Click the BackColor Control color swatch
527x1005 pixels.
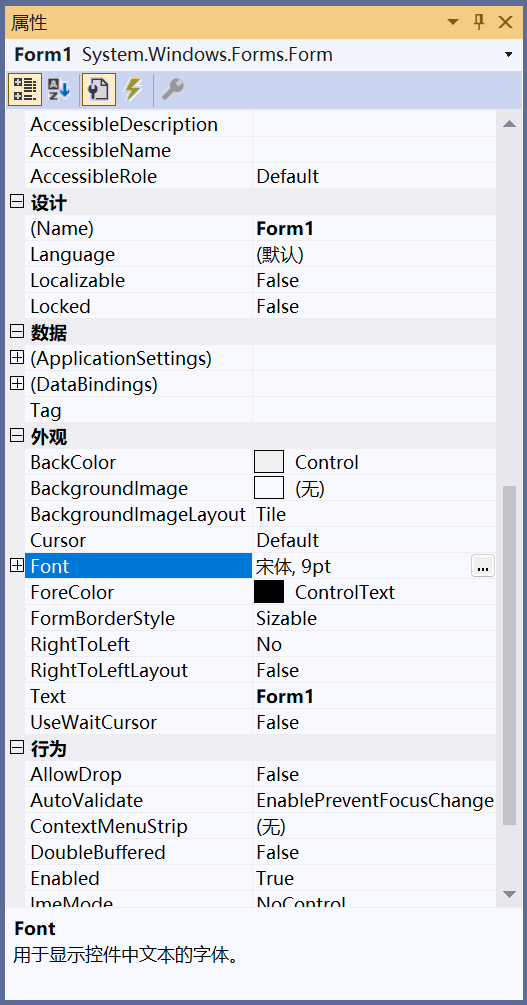(269, 462)
